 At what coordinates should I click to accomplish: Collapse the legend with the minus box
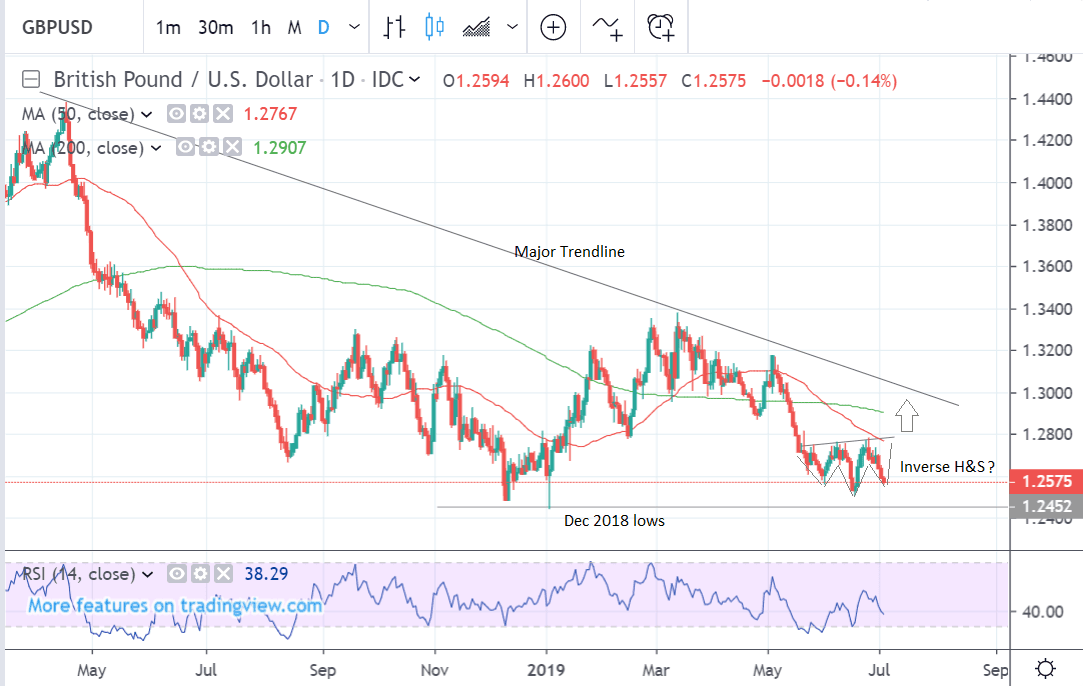tap(33, 79)
